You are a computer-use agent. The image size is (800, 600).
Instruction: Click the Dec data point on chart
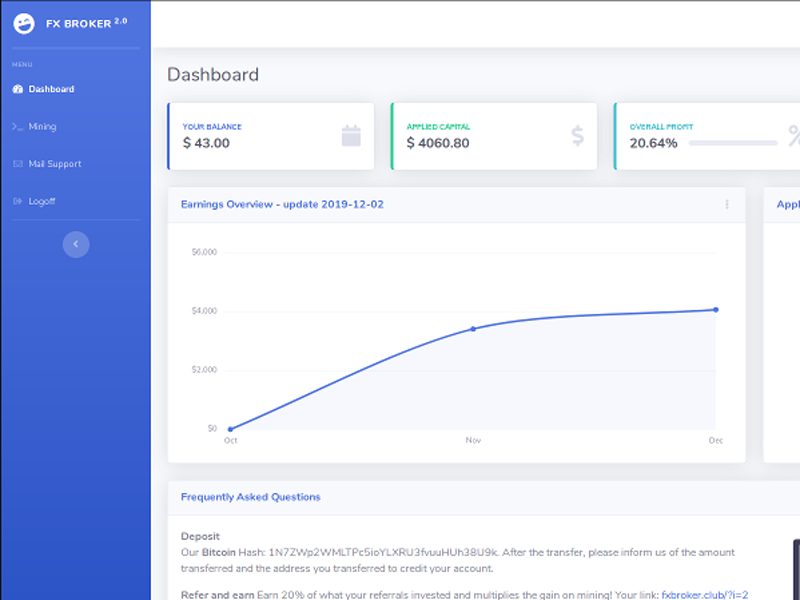pyautogui.click(x=716, y=310)
